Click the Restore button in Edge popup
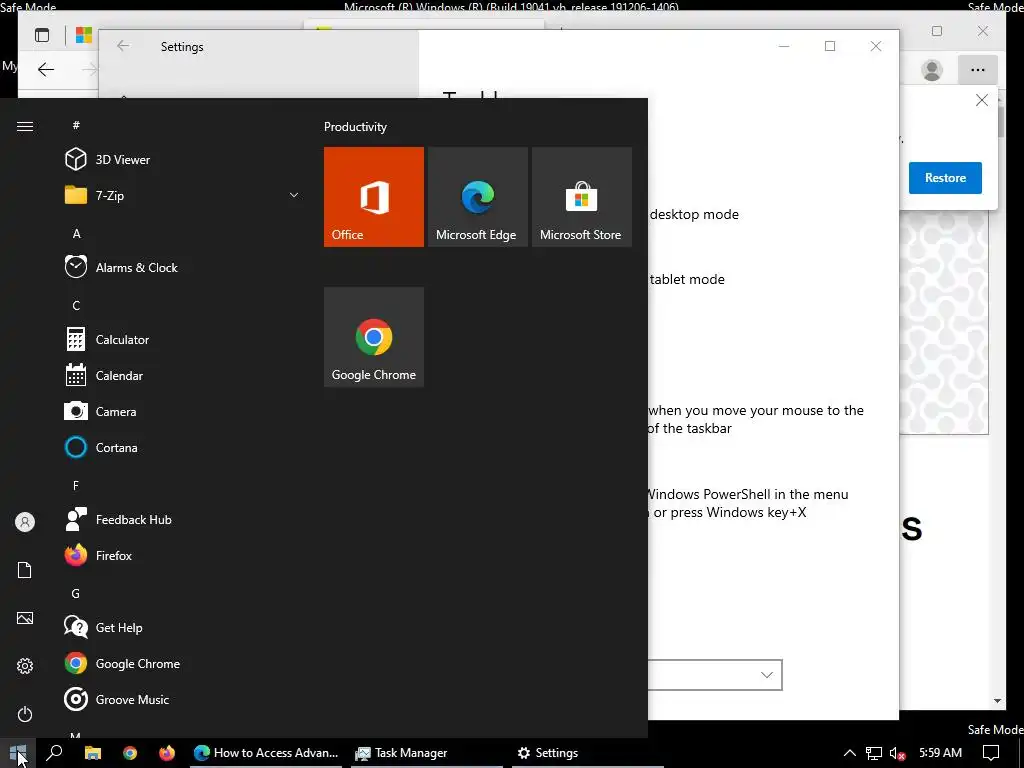 point(945,178)
